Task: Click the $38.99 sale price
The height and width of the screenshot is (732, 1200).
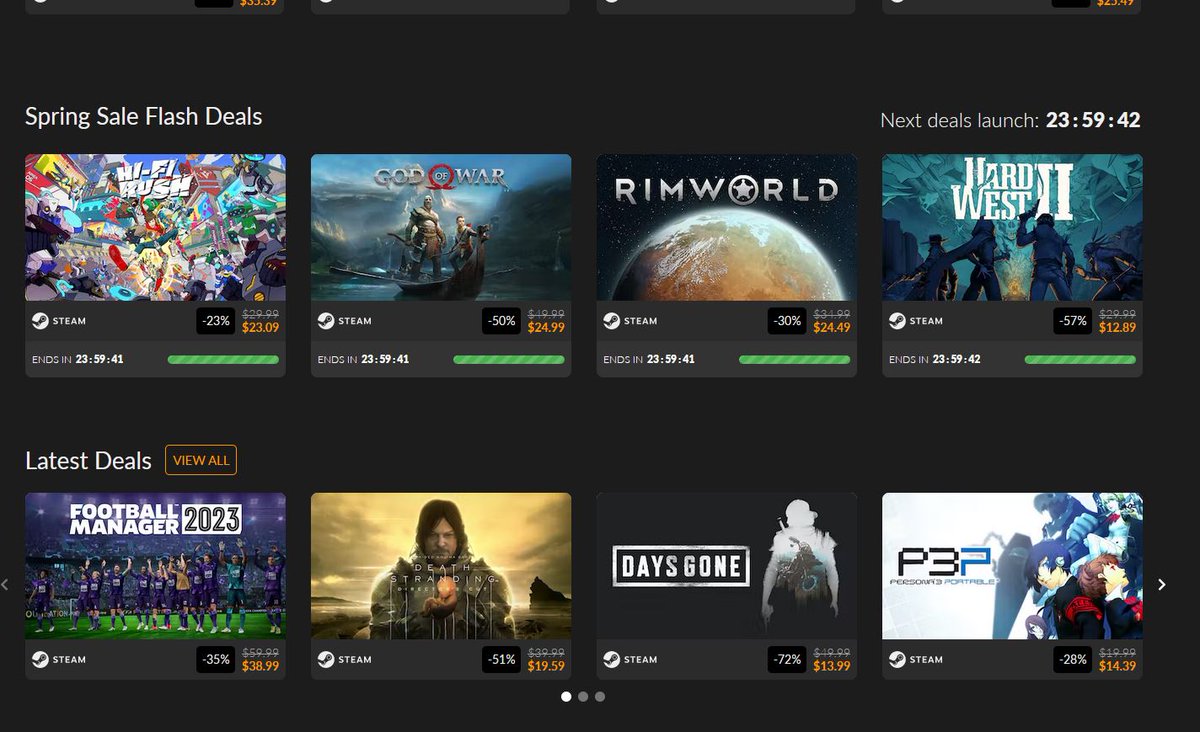Action: [260, 666]
